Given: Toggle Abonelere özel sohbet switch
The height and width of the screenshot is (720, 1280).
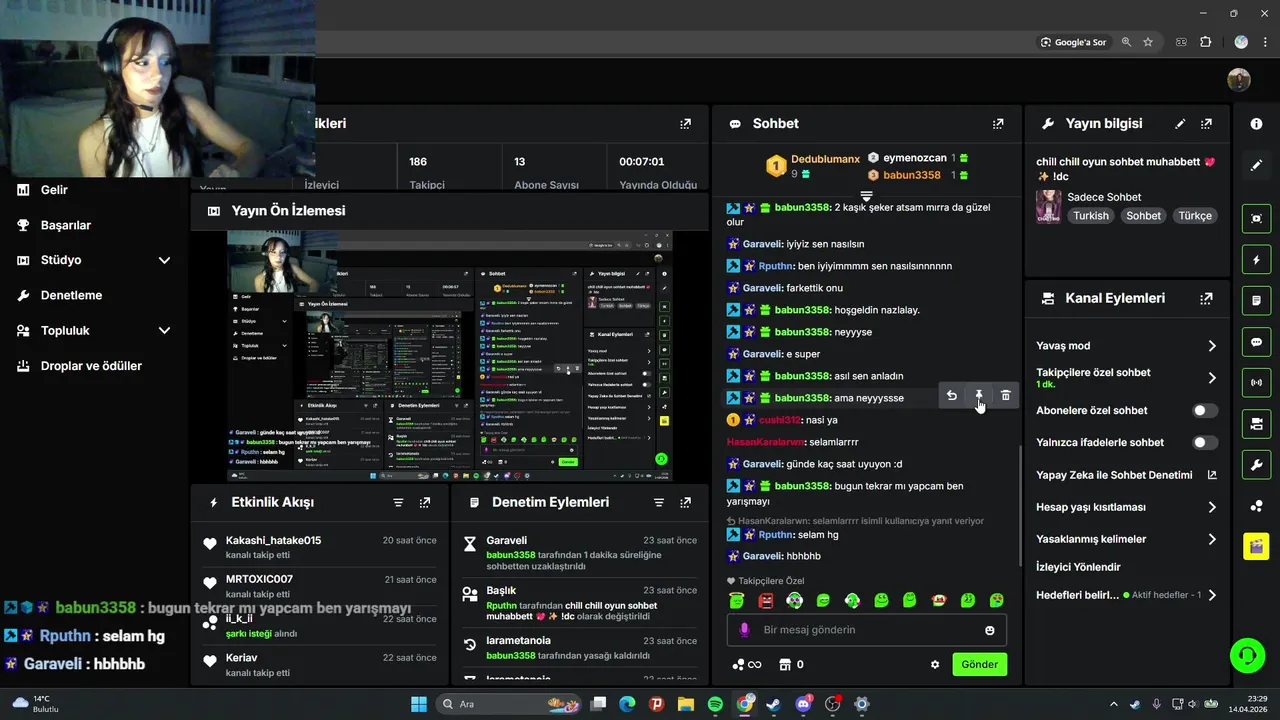Looking at the screenshot, I should coord(1205,411).
